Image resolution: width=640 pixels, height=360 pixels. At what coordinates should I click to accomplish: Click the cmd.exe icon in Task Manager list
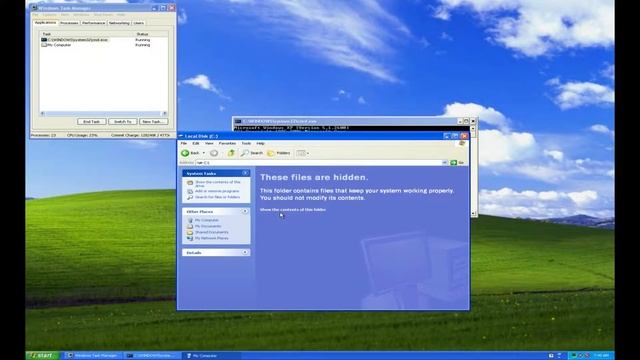coord(44,40)
